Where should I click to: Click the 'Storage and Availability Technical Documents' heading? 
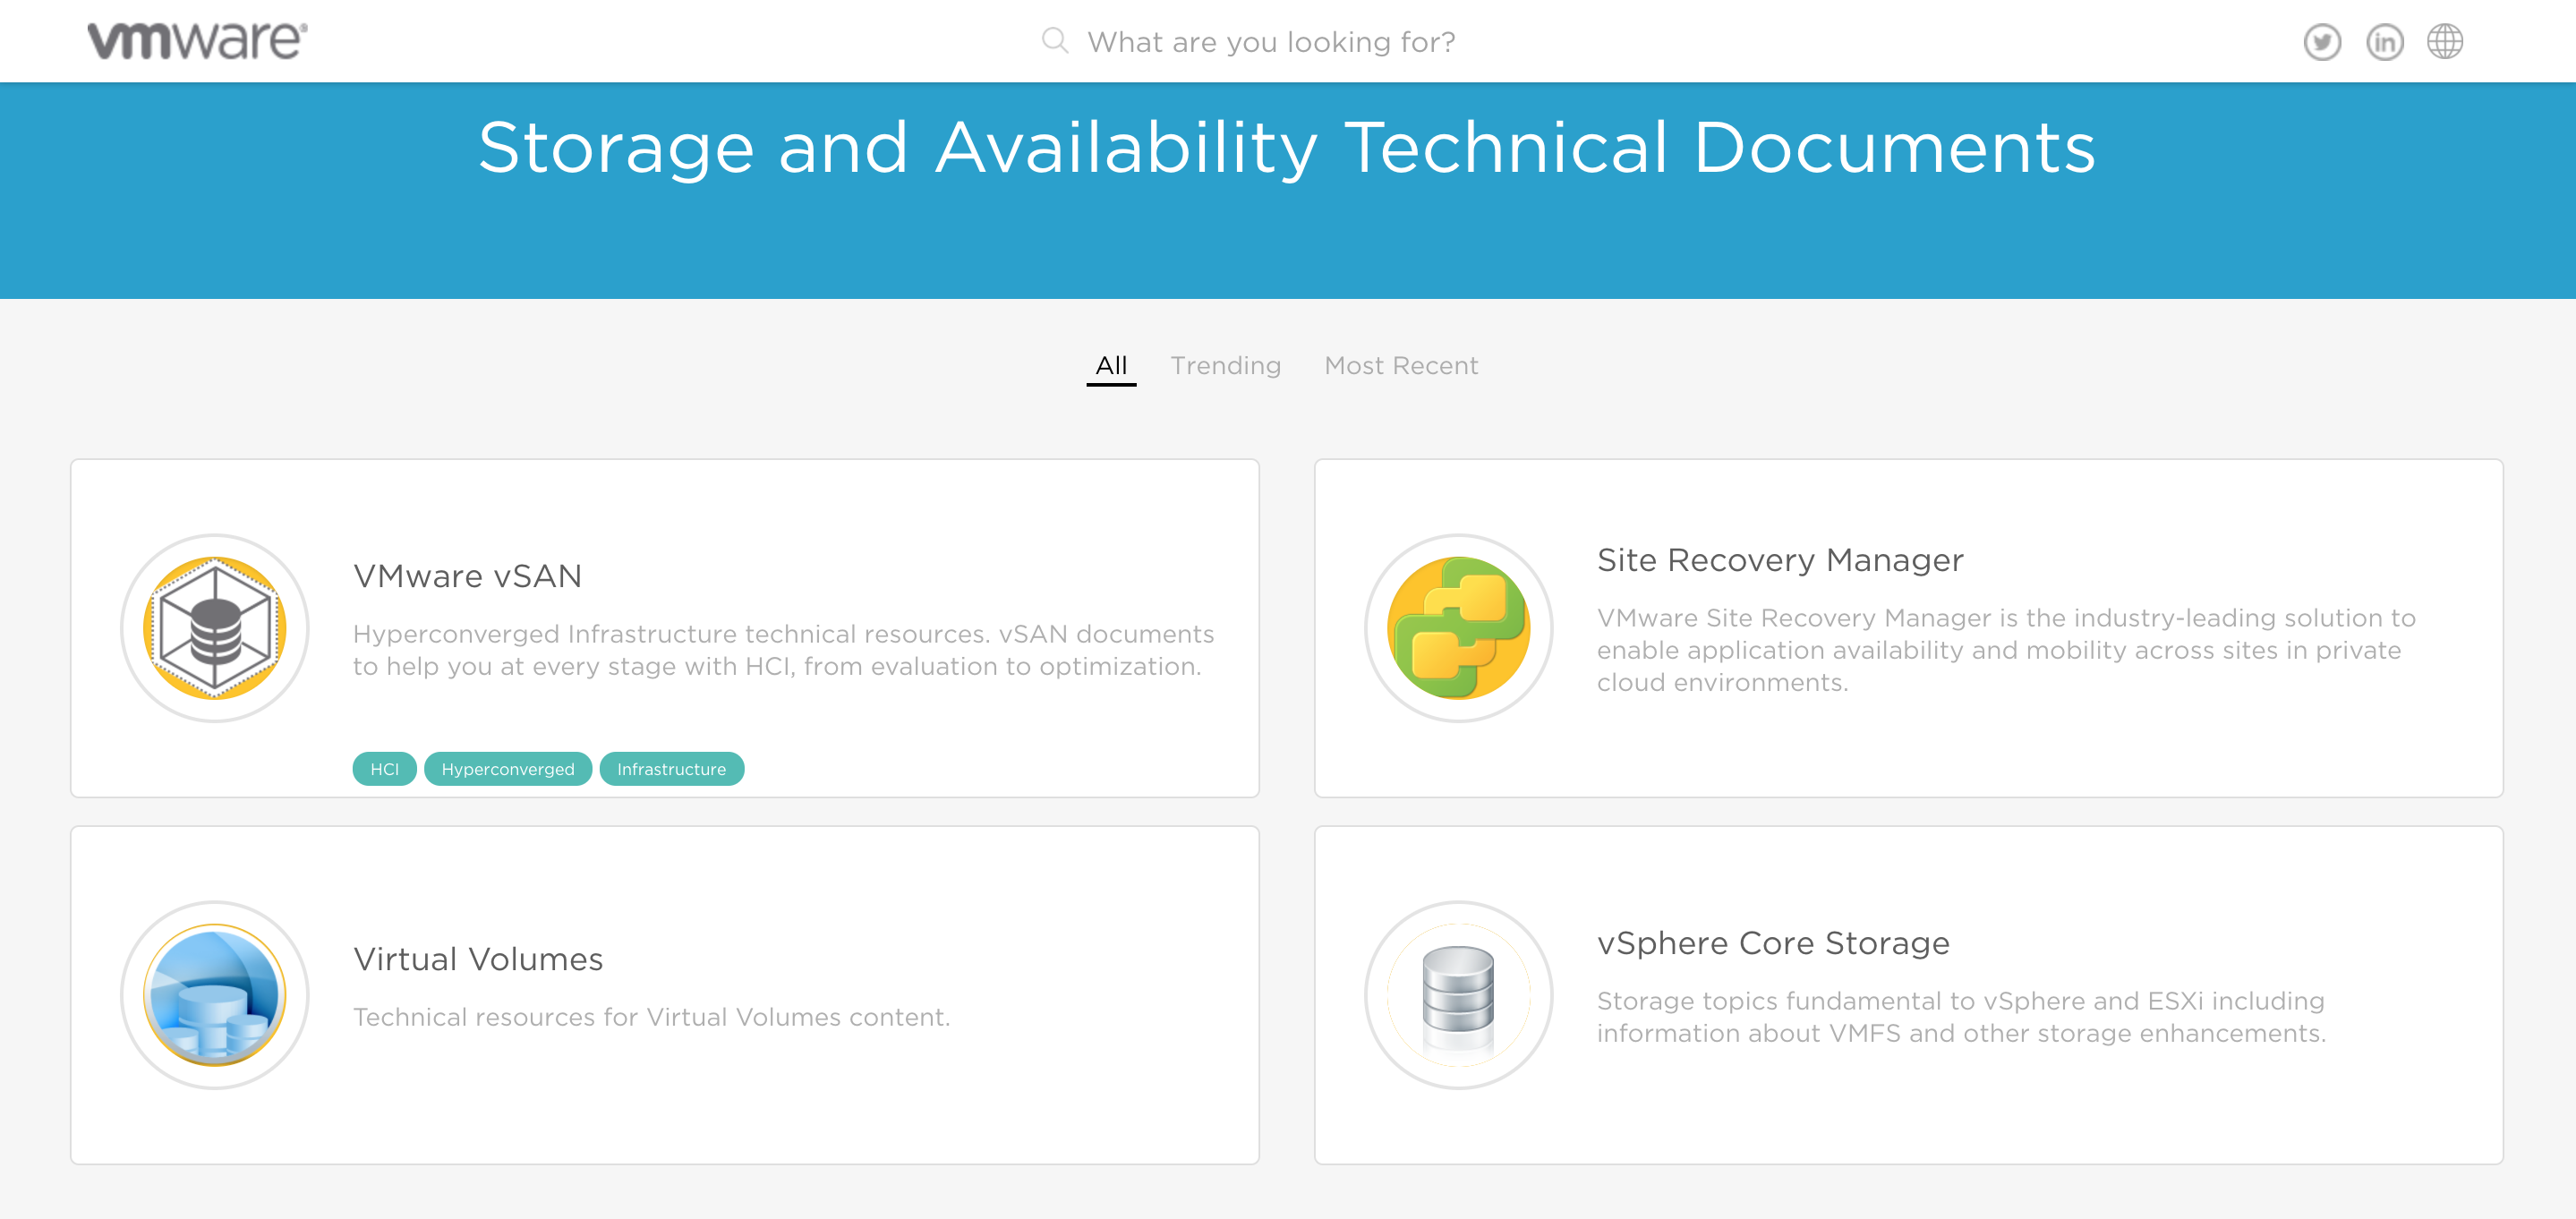pos(1287,148)
